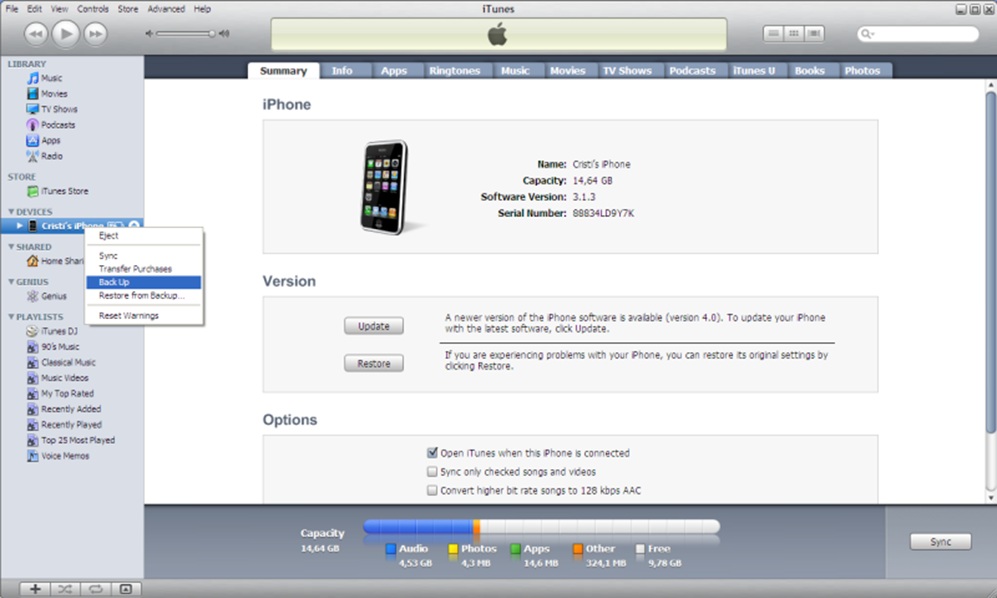Choose Reset Warnings from context menu

pos(144,316)
